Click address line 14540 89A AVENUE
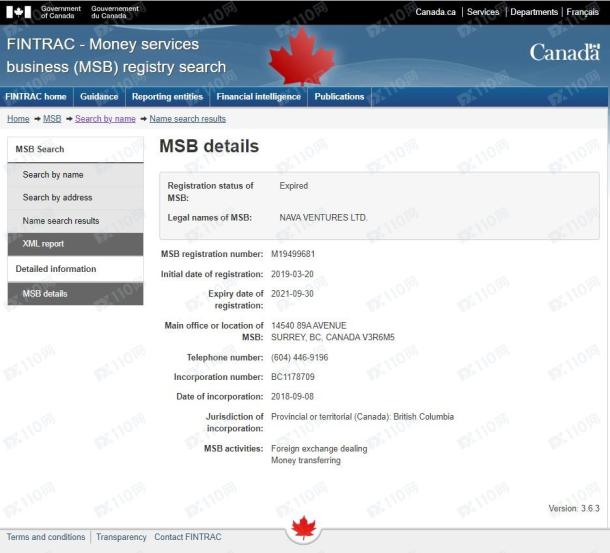This screenshot has height=553, width=610. [x=309, y=325]
